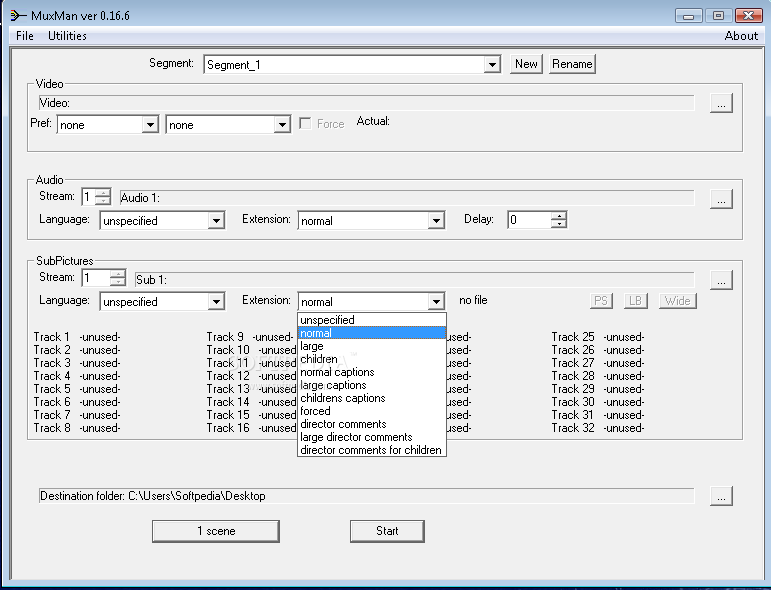Screen dimensions: 771x590
Task: Increase the Audio stream number
Action: click(x=103, y=192)
